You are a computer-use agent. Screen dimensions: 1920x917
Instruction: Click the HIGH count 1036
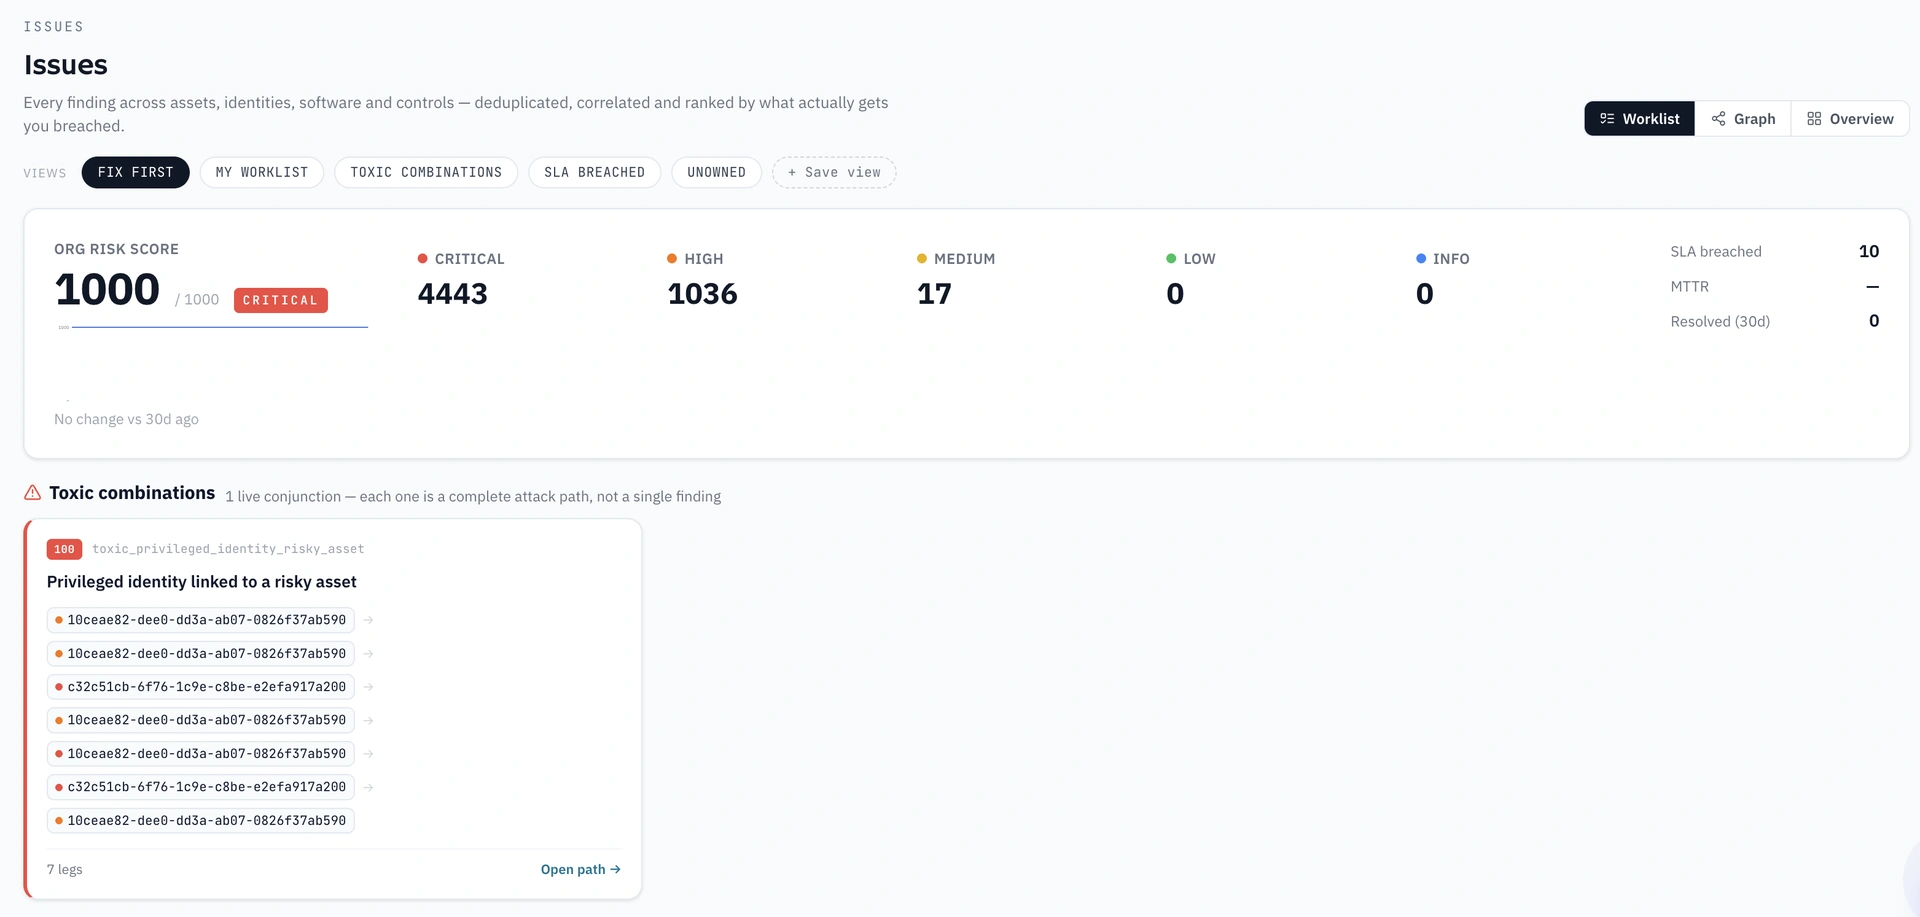(x=702, y=294)
